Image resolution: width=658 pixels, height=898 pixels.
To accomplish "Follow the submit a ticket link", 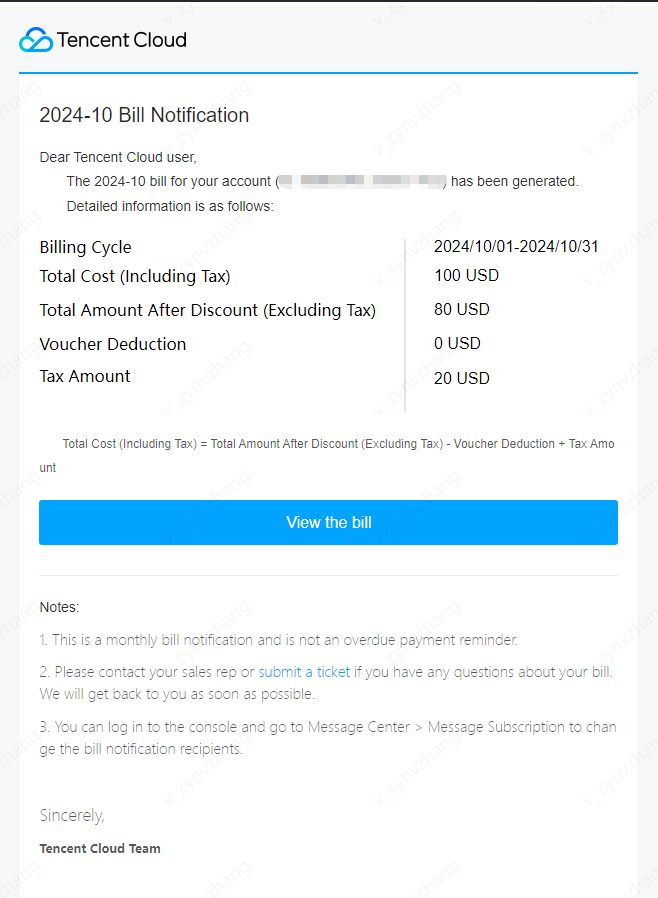I will pos(304,672).
